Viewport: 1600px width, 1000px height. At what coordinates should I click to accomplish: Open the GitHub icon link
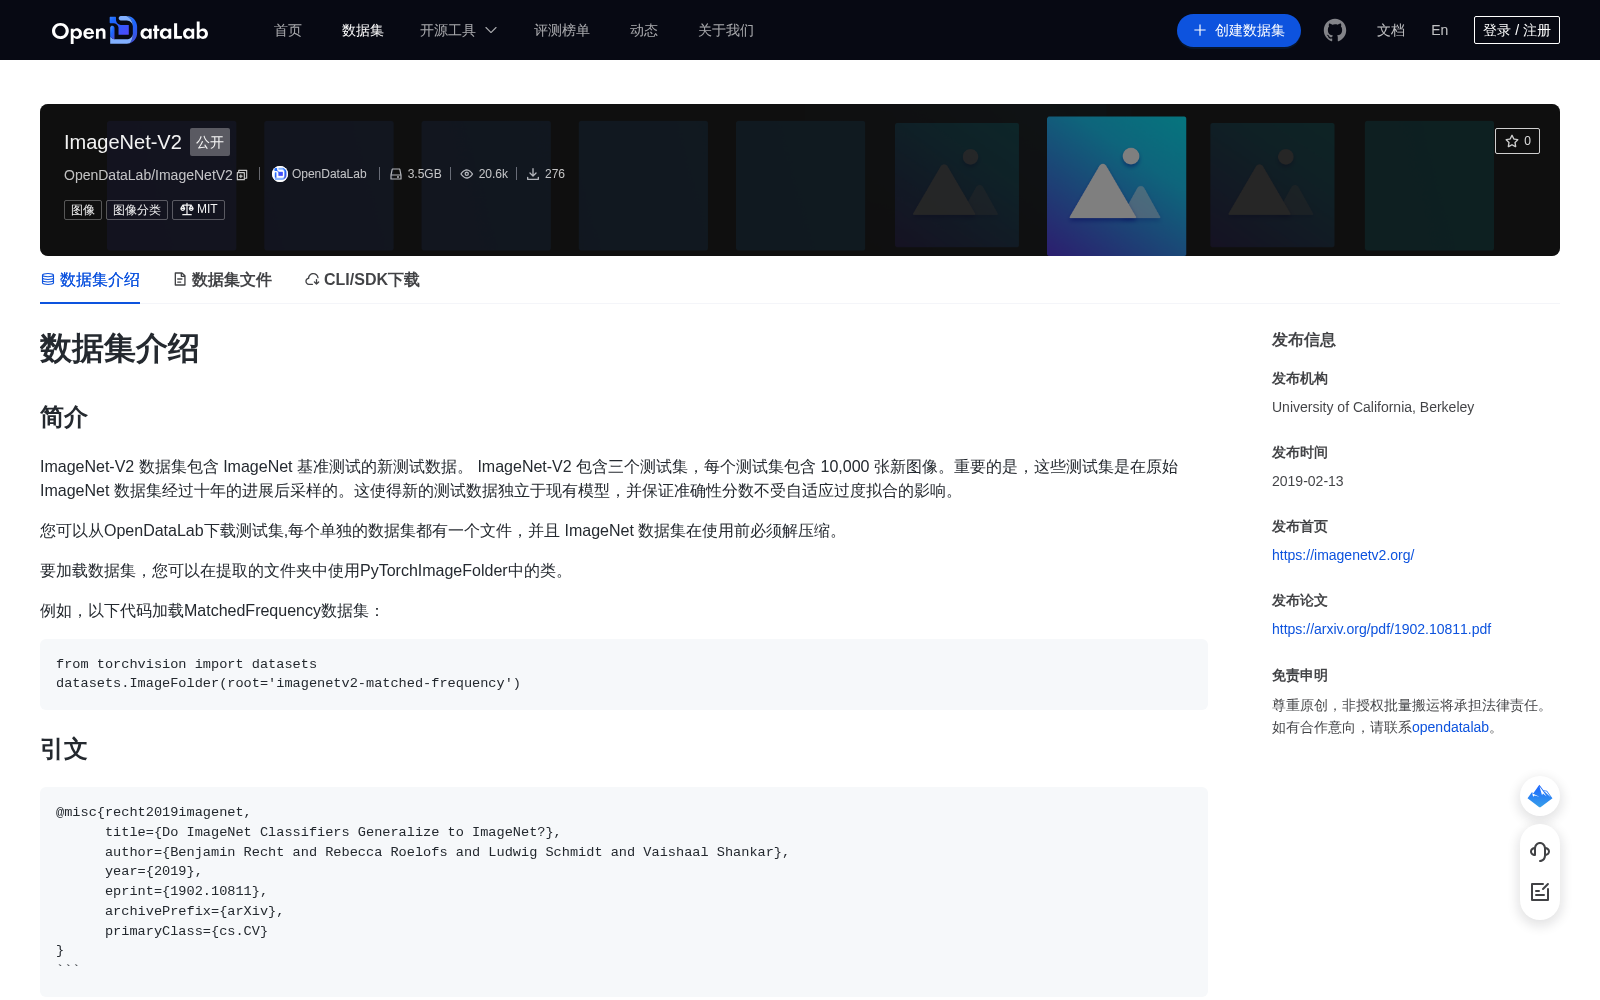point(1335,30)
